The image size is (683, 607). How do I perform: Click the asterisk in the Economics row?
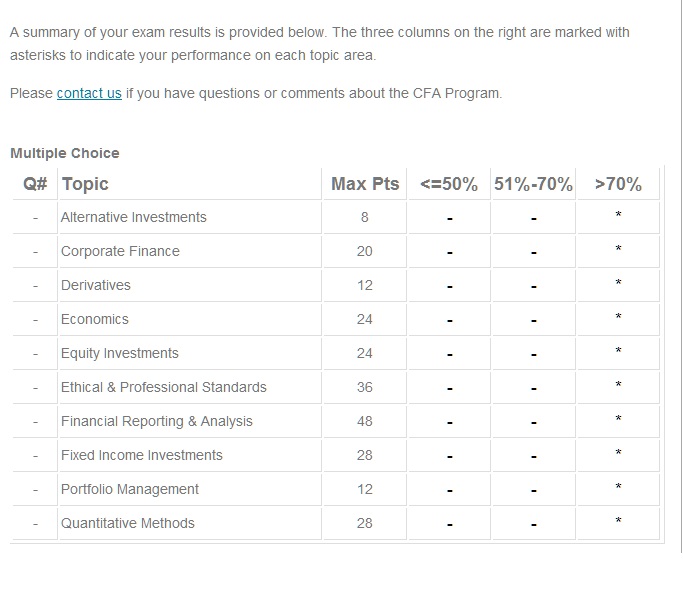point(618,318)
